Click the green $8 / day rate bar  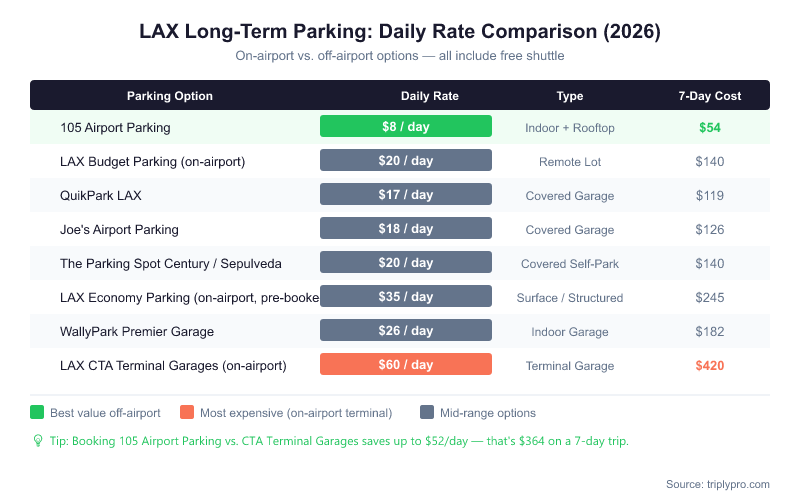click(x=406, y=127)
